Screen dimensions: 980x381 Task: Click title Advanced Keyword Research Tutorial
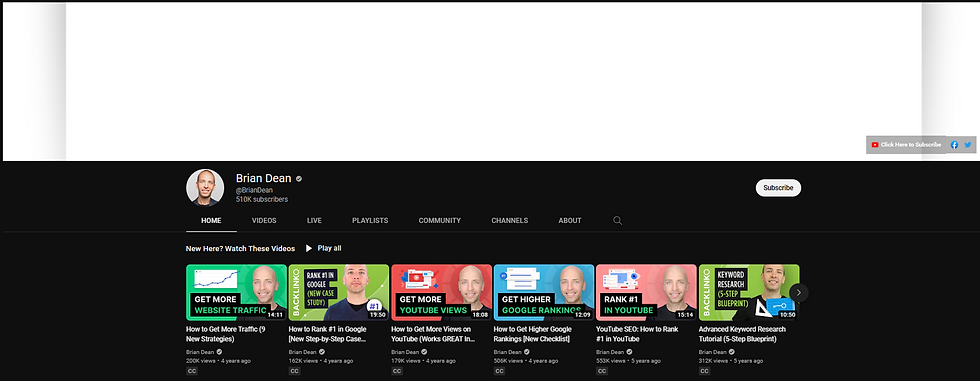coord(742,334)
